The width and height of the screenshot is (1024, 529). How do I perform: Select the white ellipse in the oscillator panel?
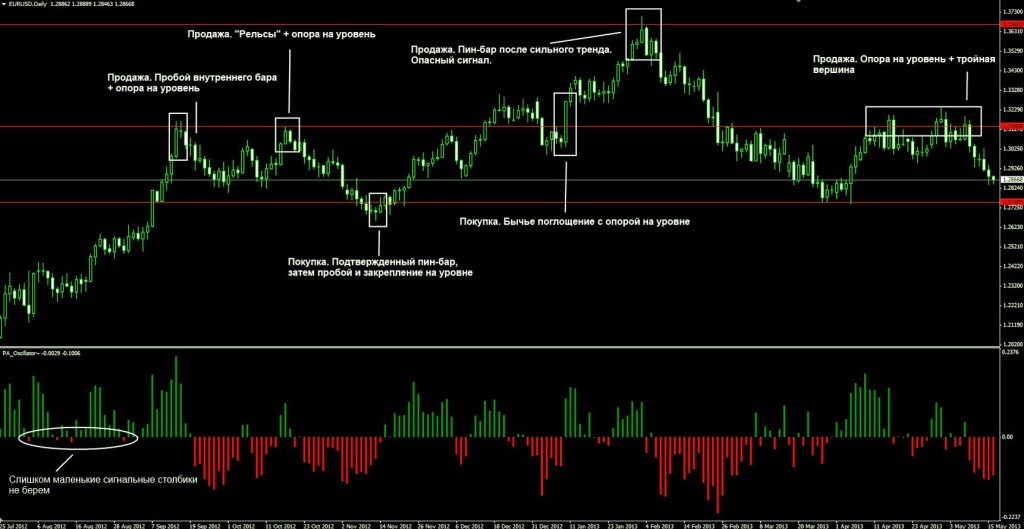pos(81,435)
